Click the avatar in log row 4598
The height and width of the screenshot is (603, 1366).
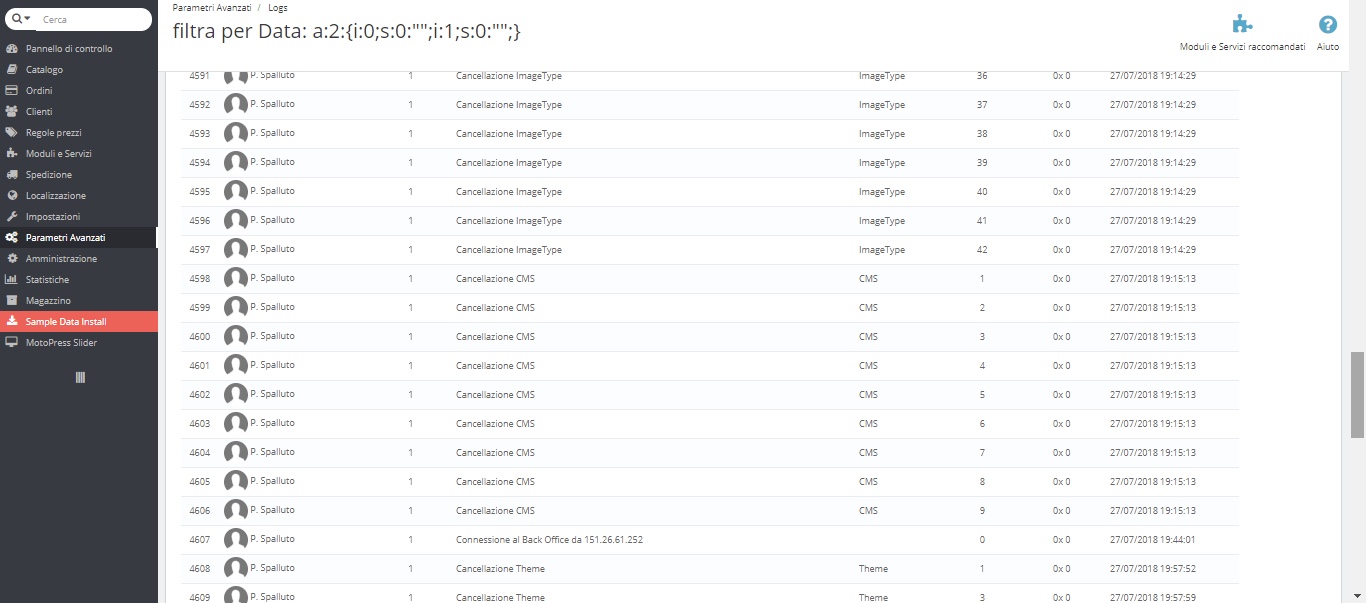click(x=236, y=279)
